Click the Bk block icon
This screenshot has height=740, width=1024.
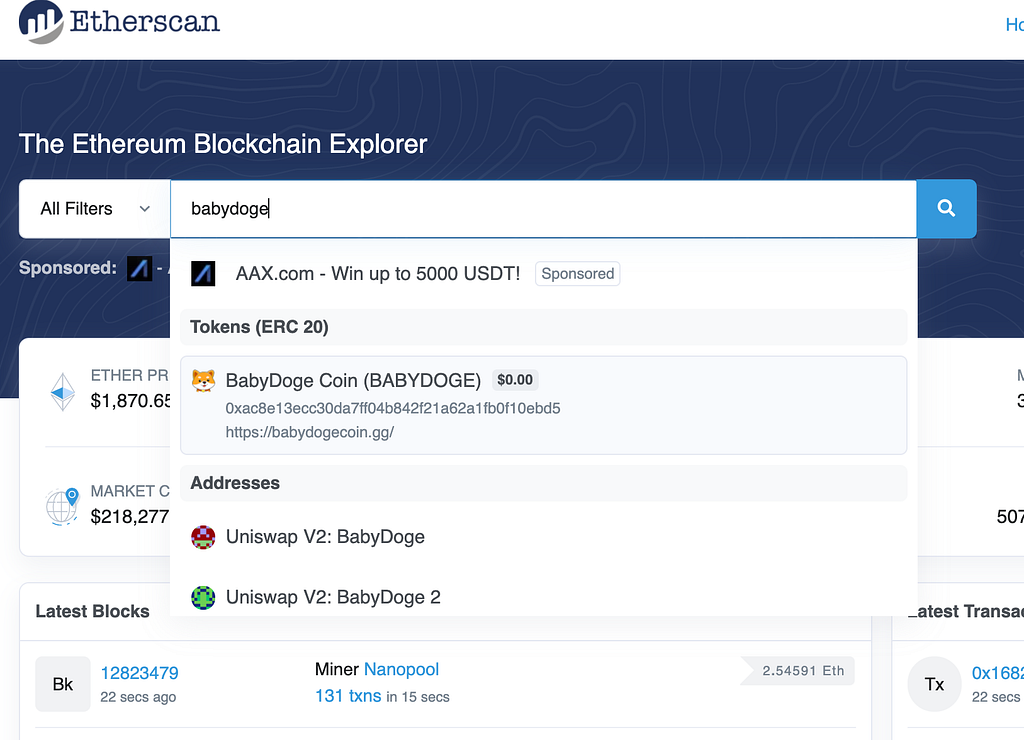tap(63, 684)
